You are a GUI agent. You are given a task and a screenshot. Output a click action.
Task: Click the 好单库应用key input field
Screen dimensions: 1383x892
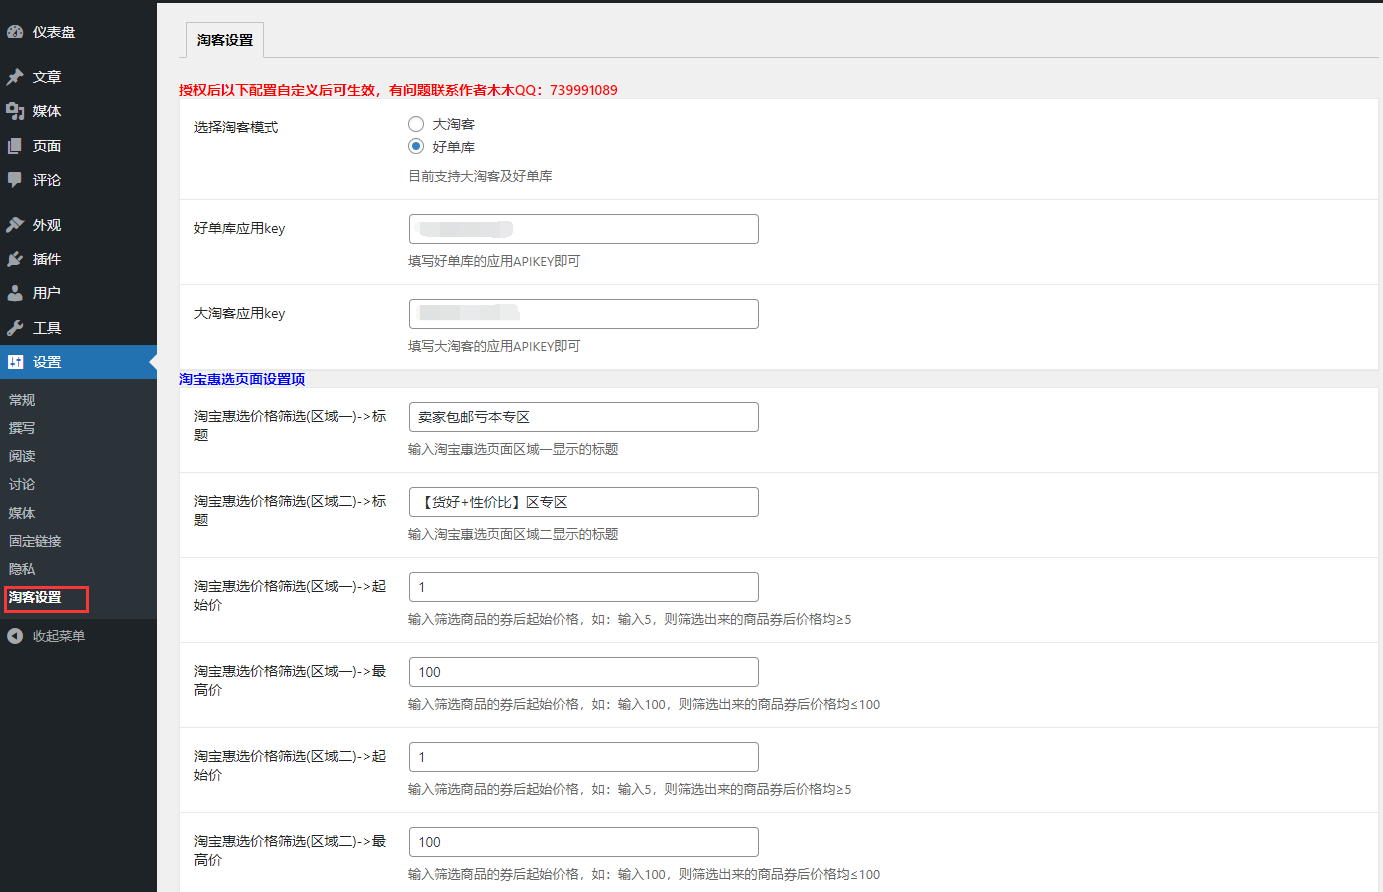pos(583,229)
